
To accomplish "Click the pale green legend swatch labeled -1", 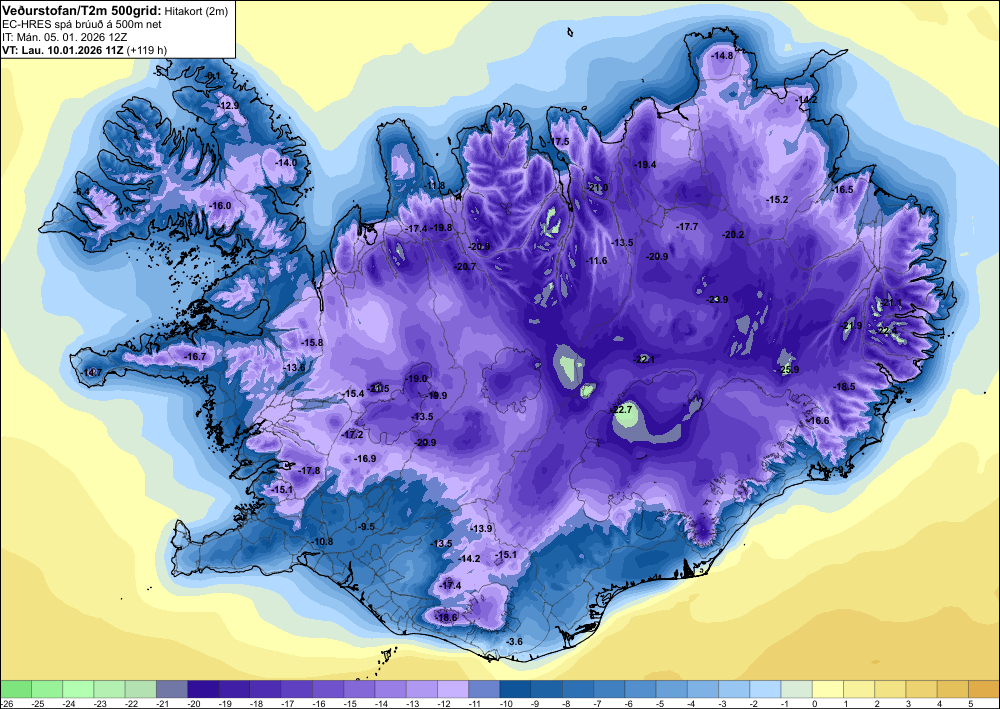I will click(x=797, y=689).
